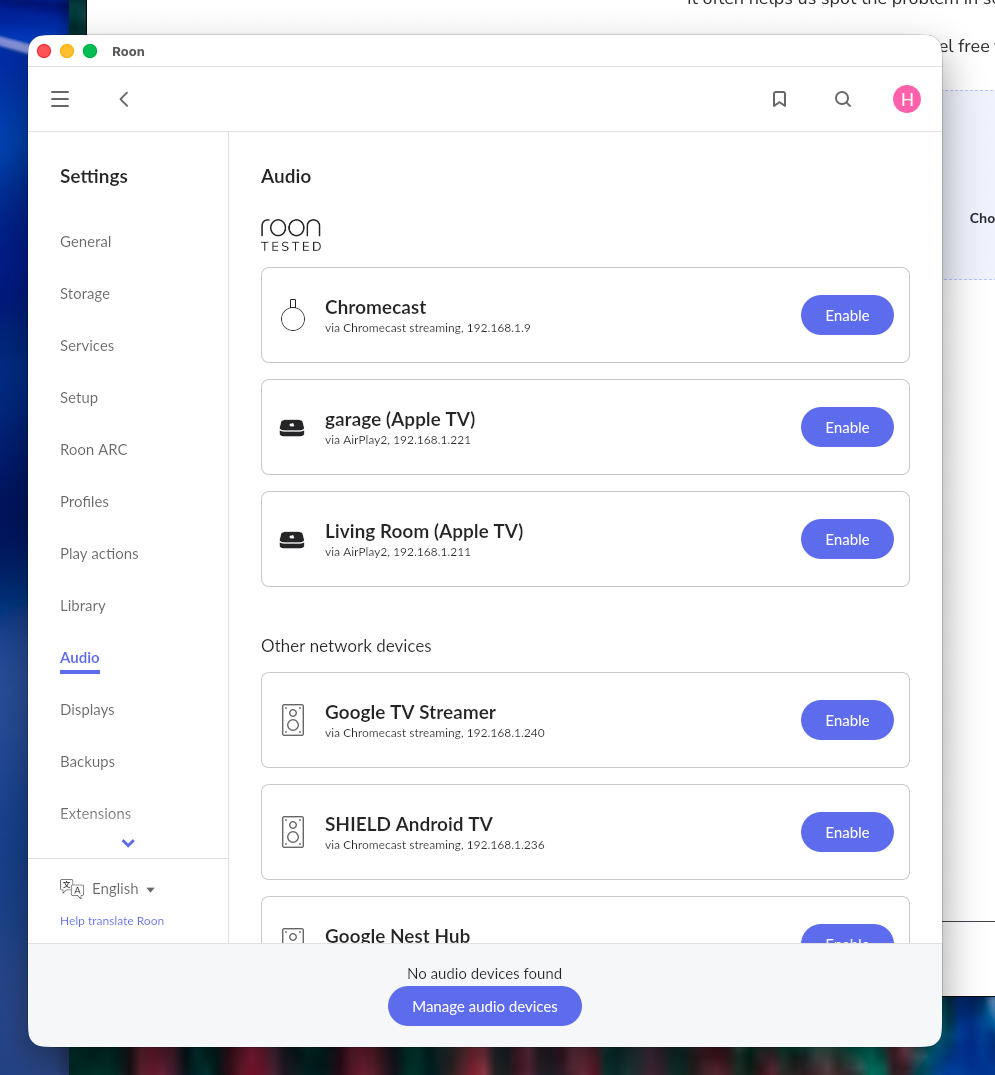Expand more settings with down chevron

click(x=128, y=843)
